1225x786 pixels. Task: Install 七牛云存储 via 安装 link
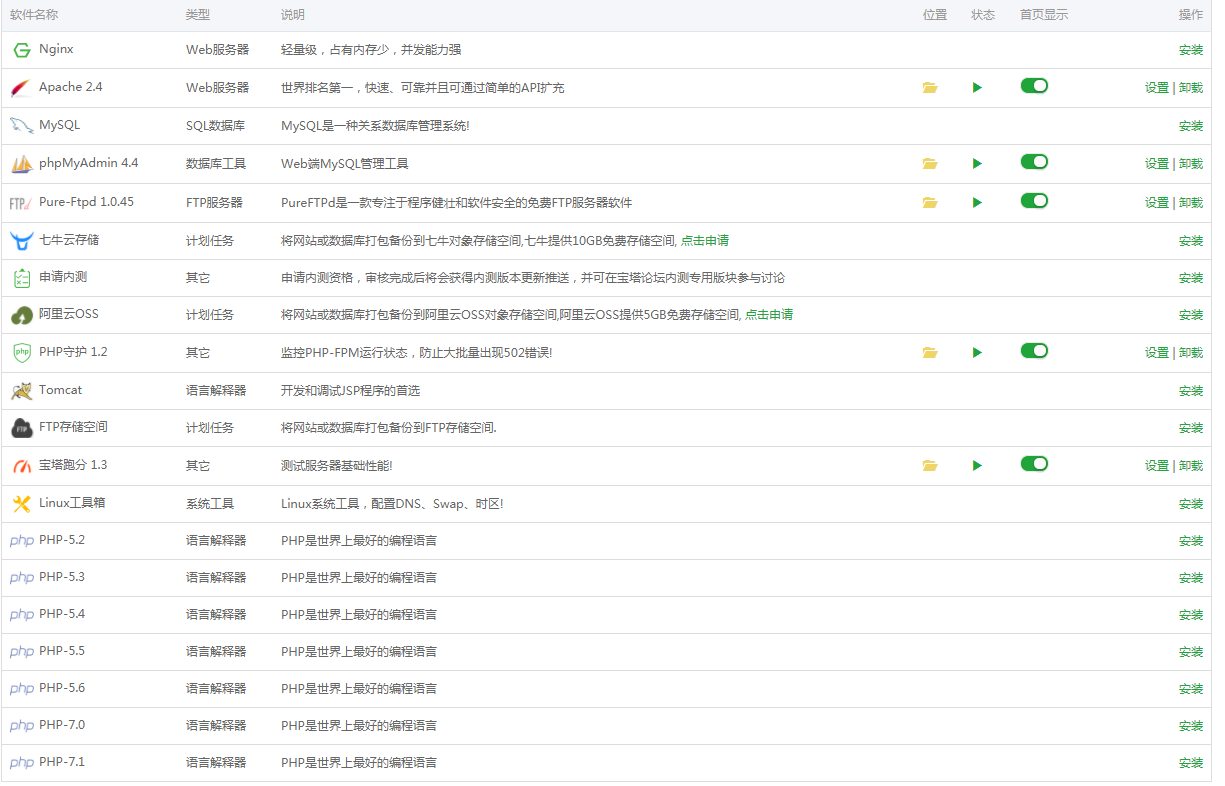point(1191,241)
